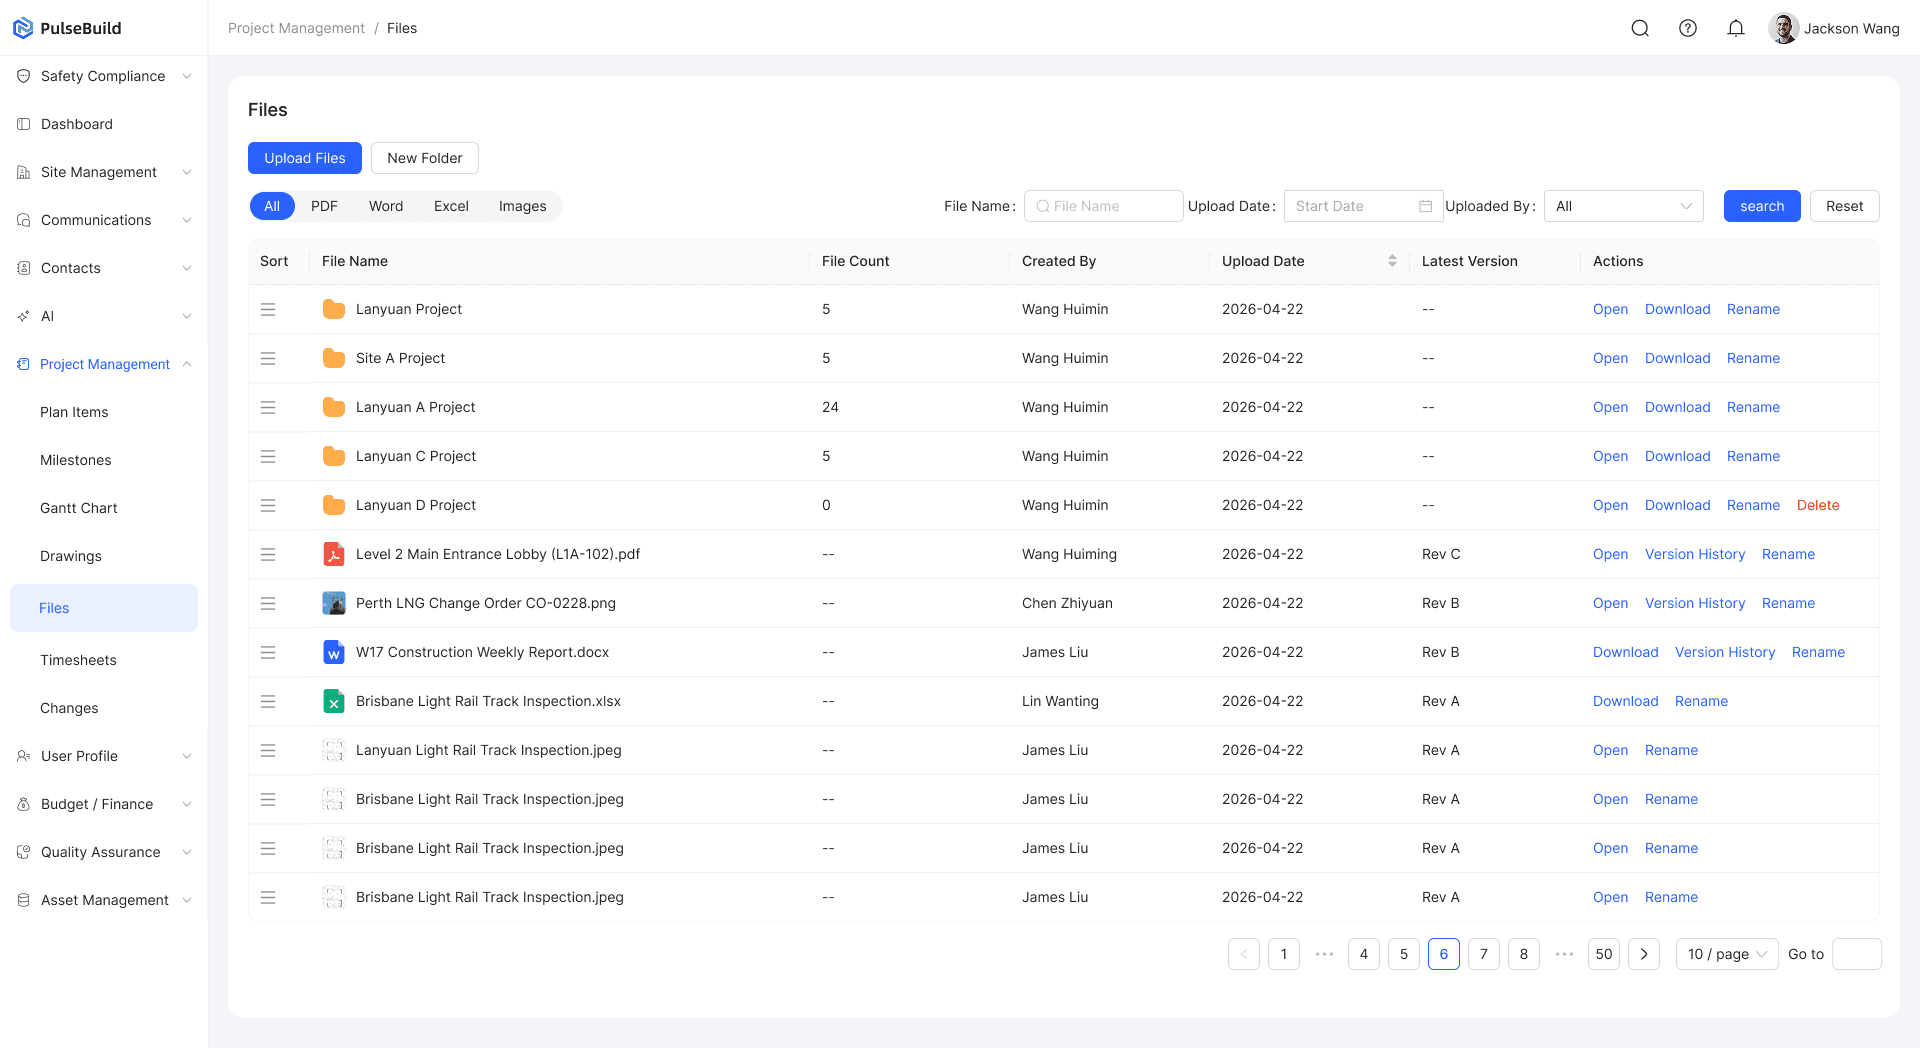1920x1048 pixels.
Task: Delete the Lanyuan D Project folder
Action: (1818, 505)
